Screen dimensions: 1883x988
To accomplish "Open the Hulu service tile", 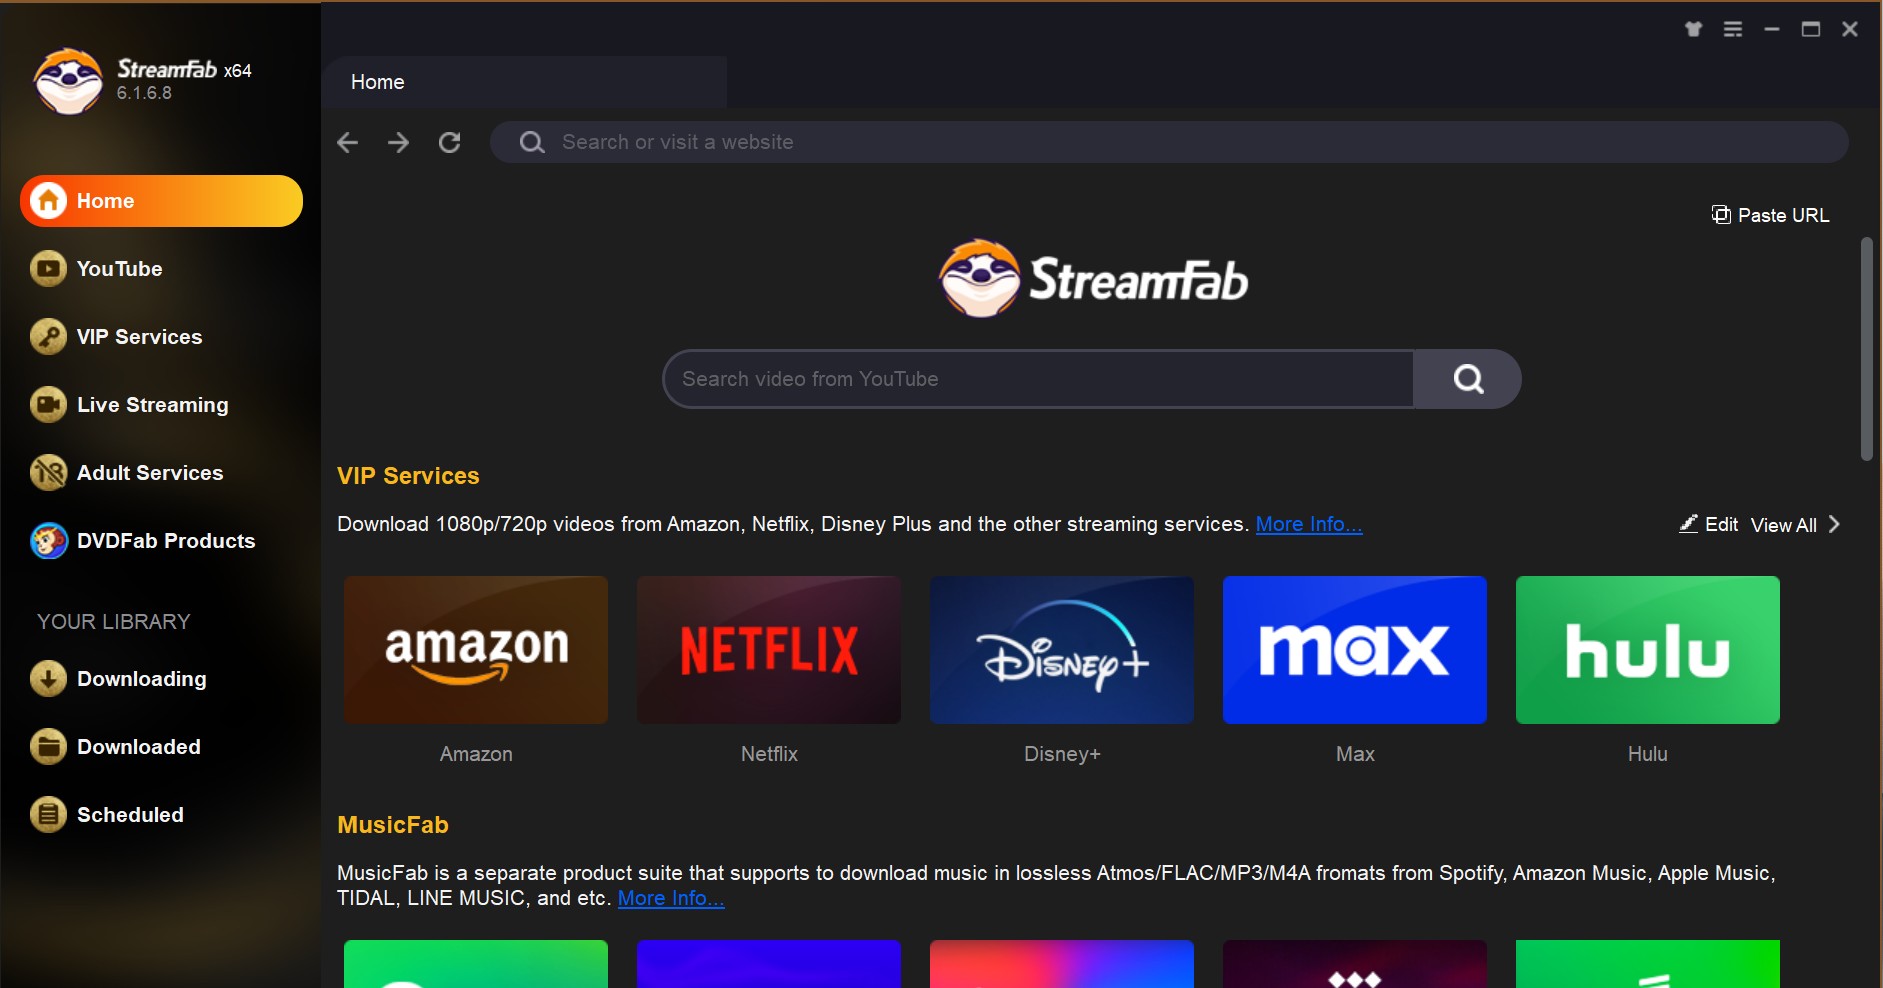I will tap(1648, 650).
